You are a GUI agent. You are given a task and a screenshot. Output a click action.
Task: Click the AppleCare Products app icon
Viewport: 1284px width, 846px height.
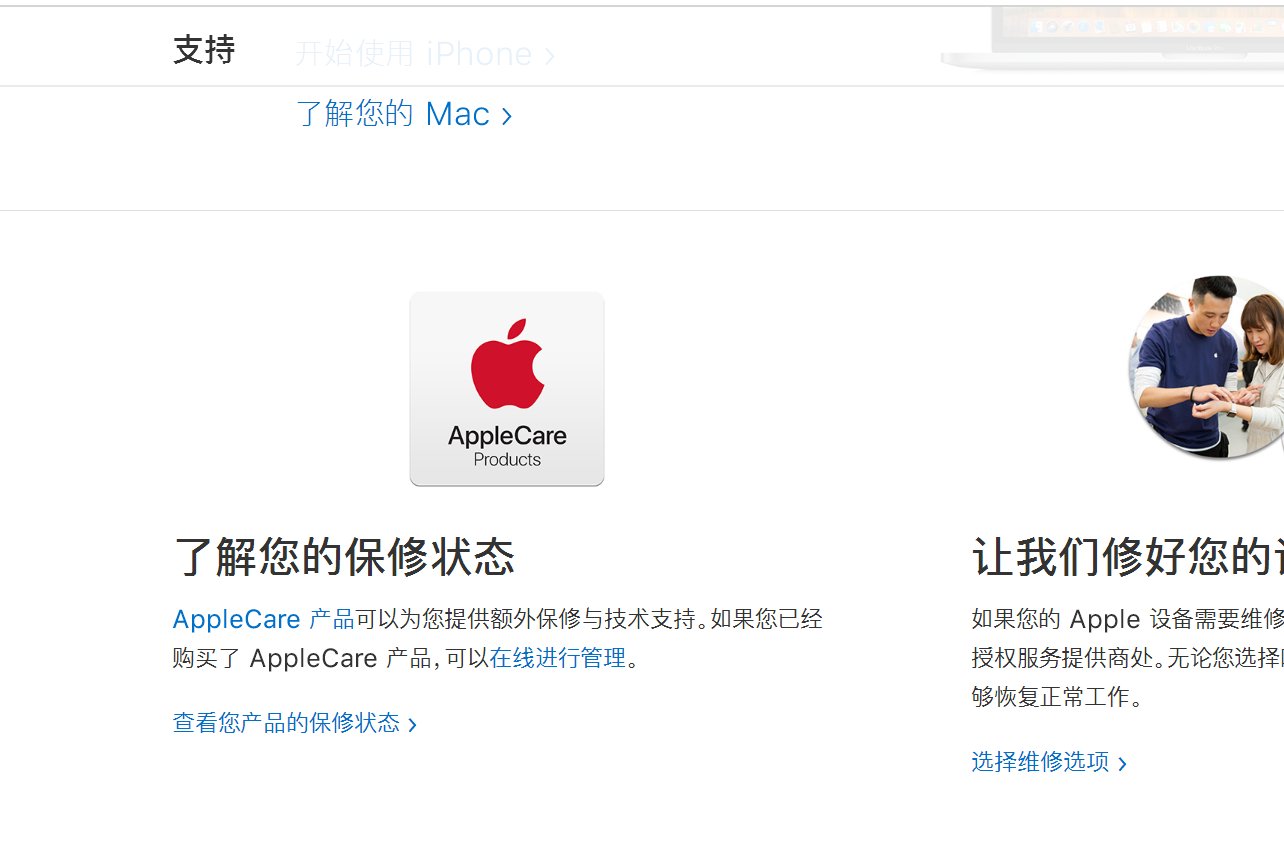pos(506,388)
